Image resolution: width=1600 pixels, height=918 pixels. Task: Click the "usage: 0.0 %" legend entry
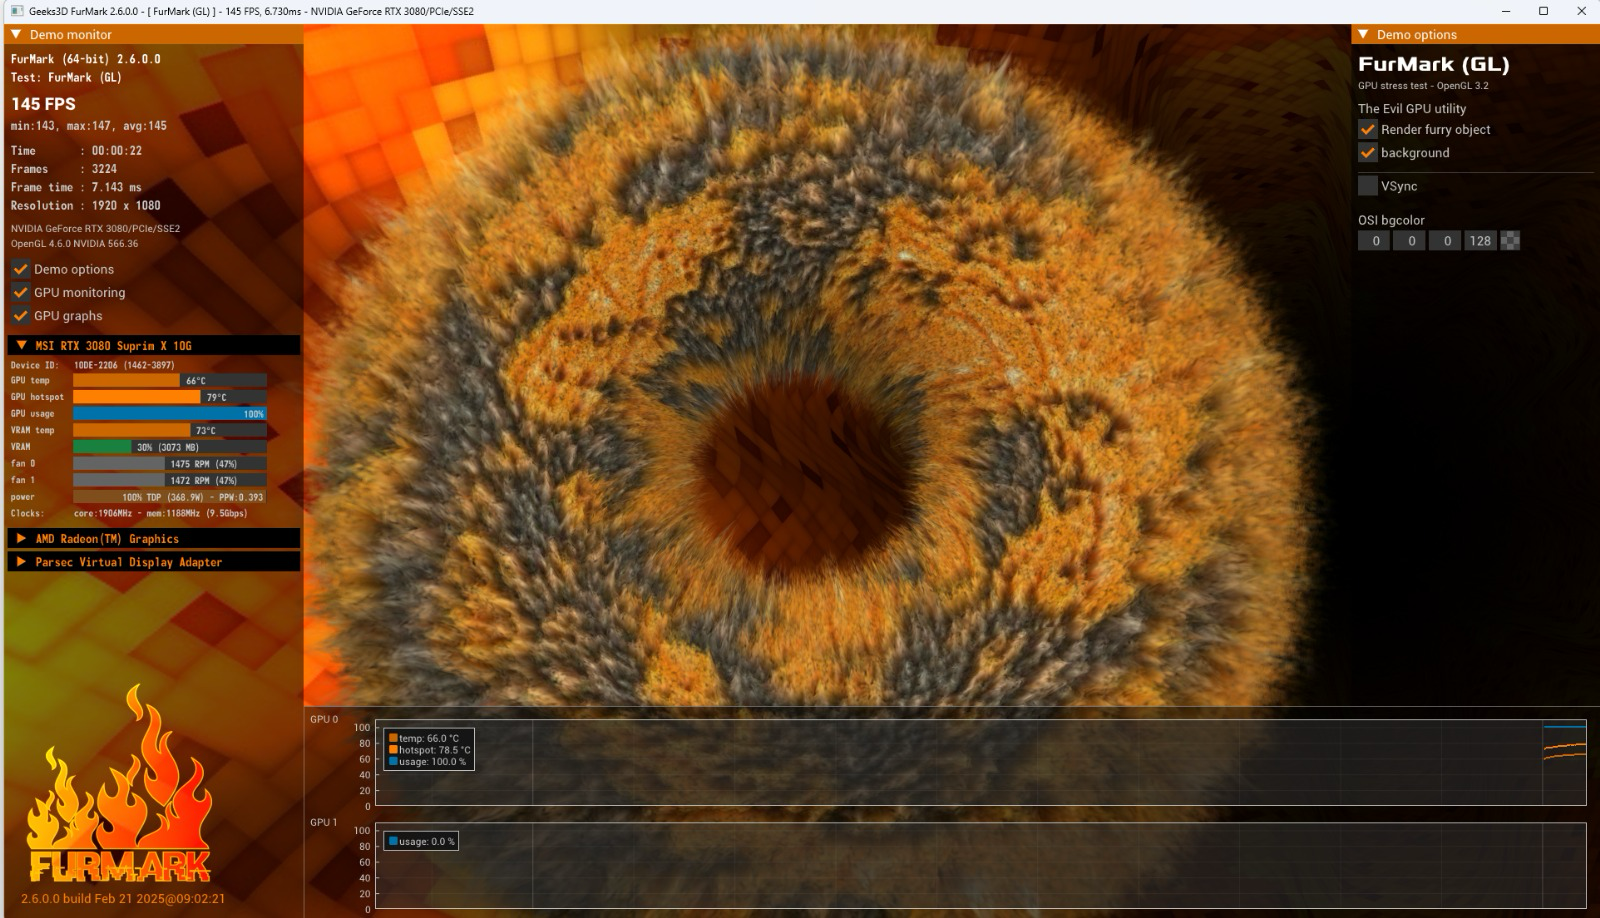click(422, 841)
